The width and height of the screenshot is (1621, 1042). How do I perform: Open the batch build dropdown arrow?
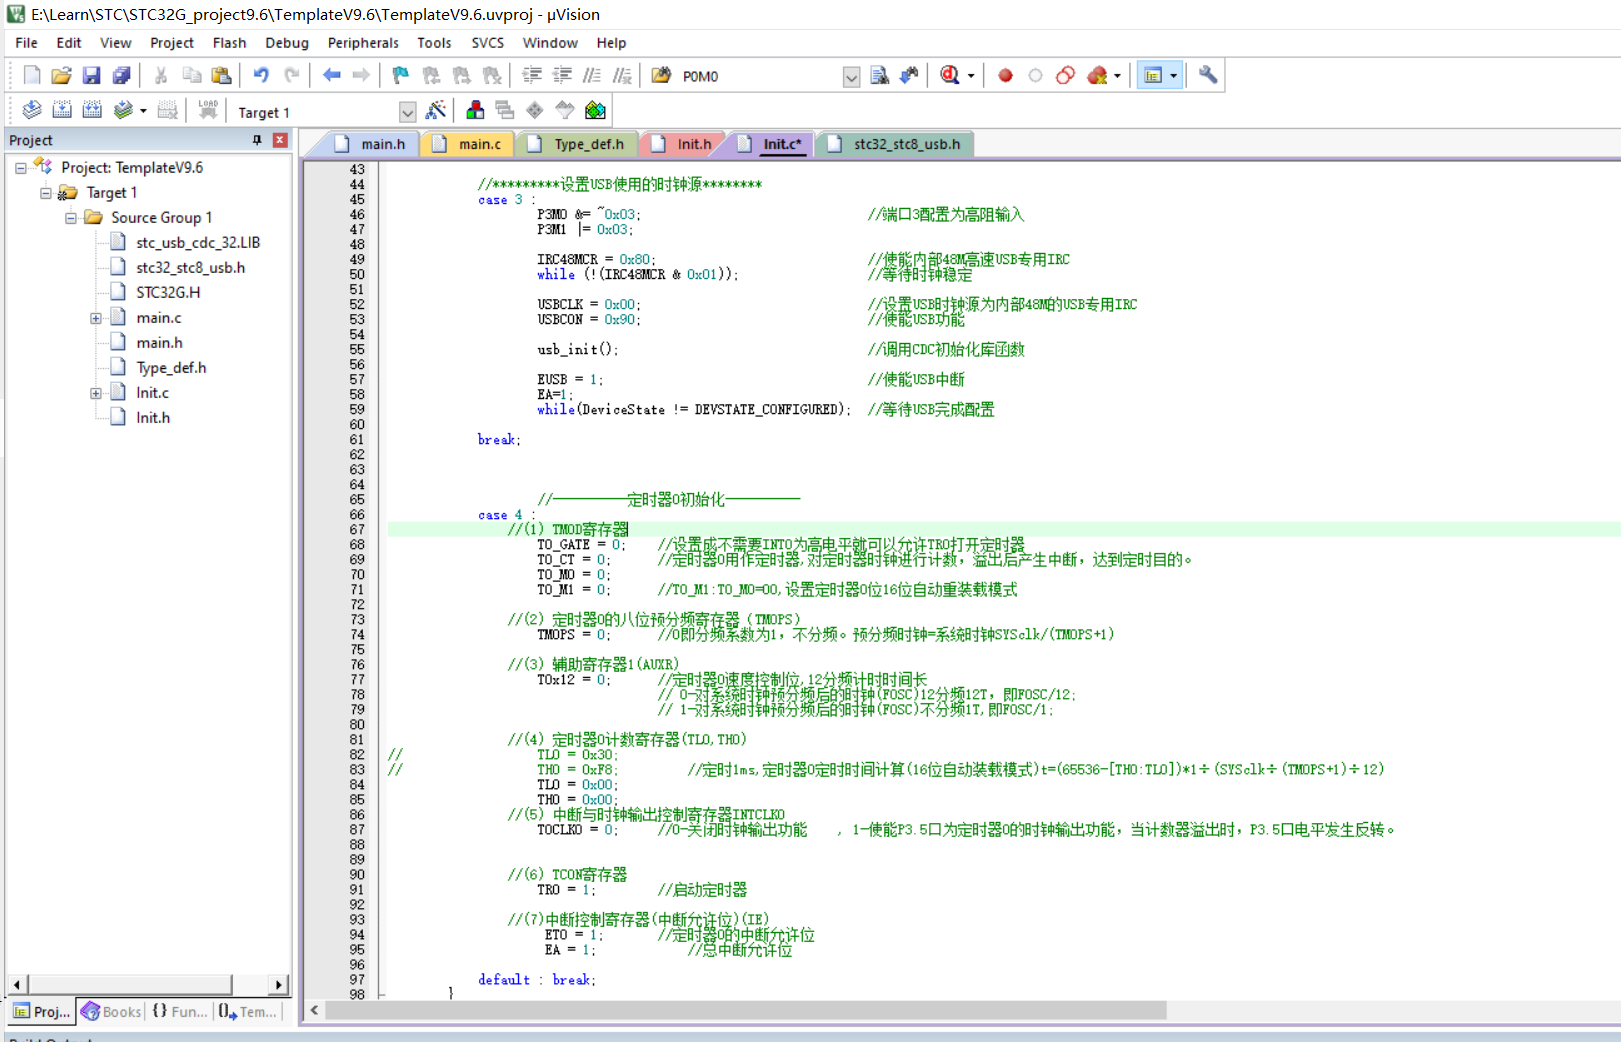[x=143, y=111]
